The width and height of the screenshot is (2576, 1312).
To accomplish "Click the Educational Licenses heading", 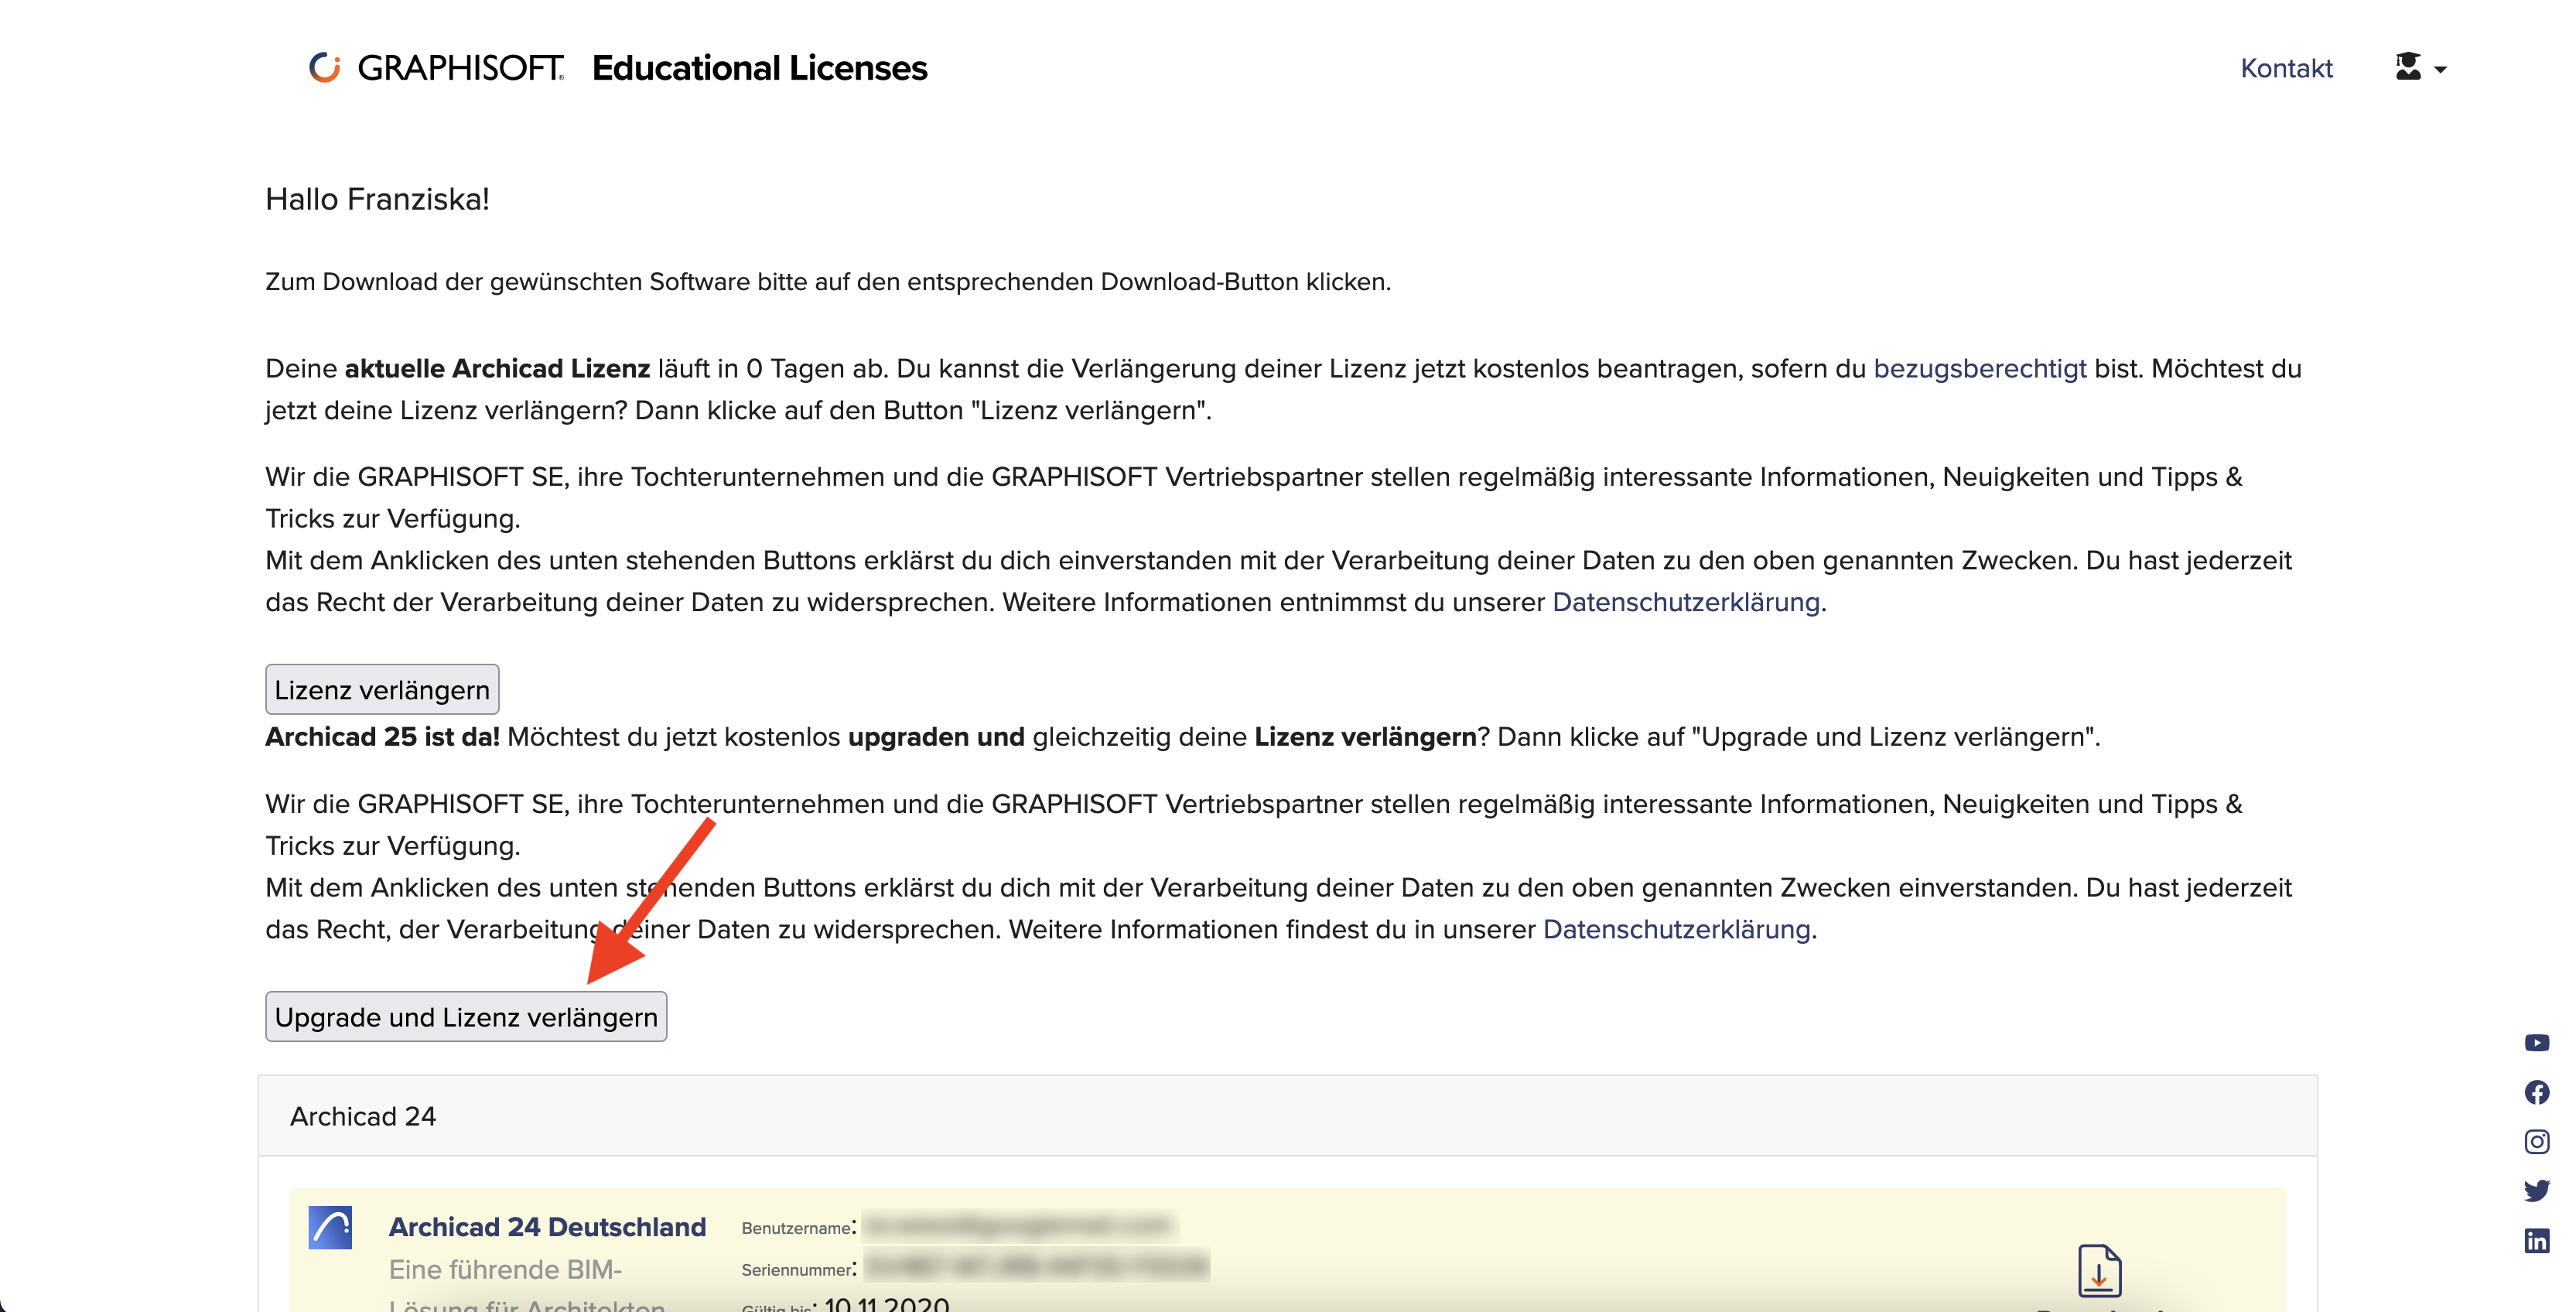I will [760, 68].
